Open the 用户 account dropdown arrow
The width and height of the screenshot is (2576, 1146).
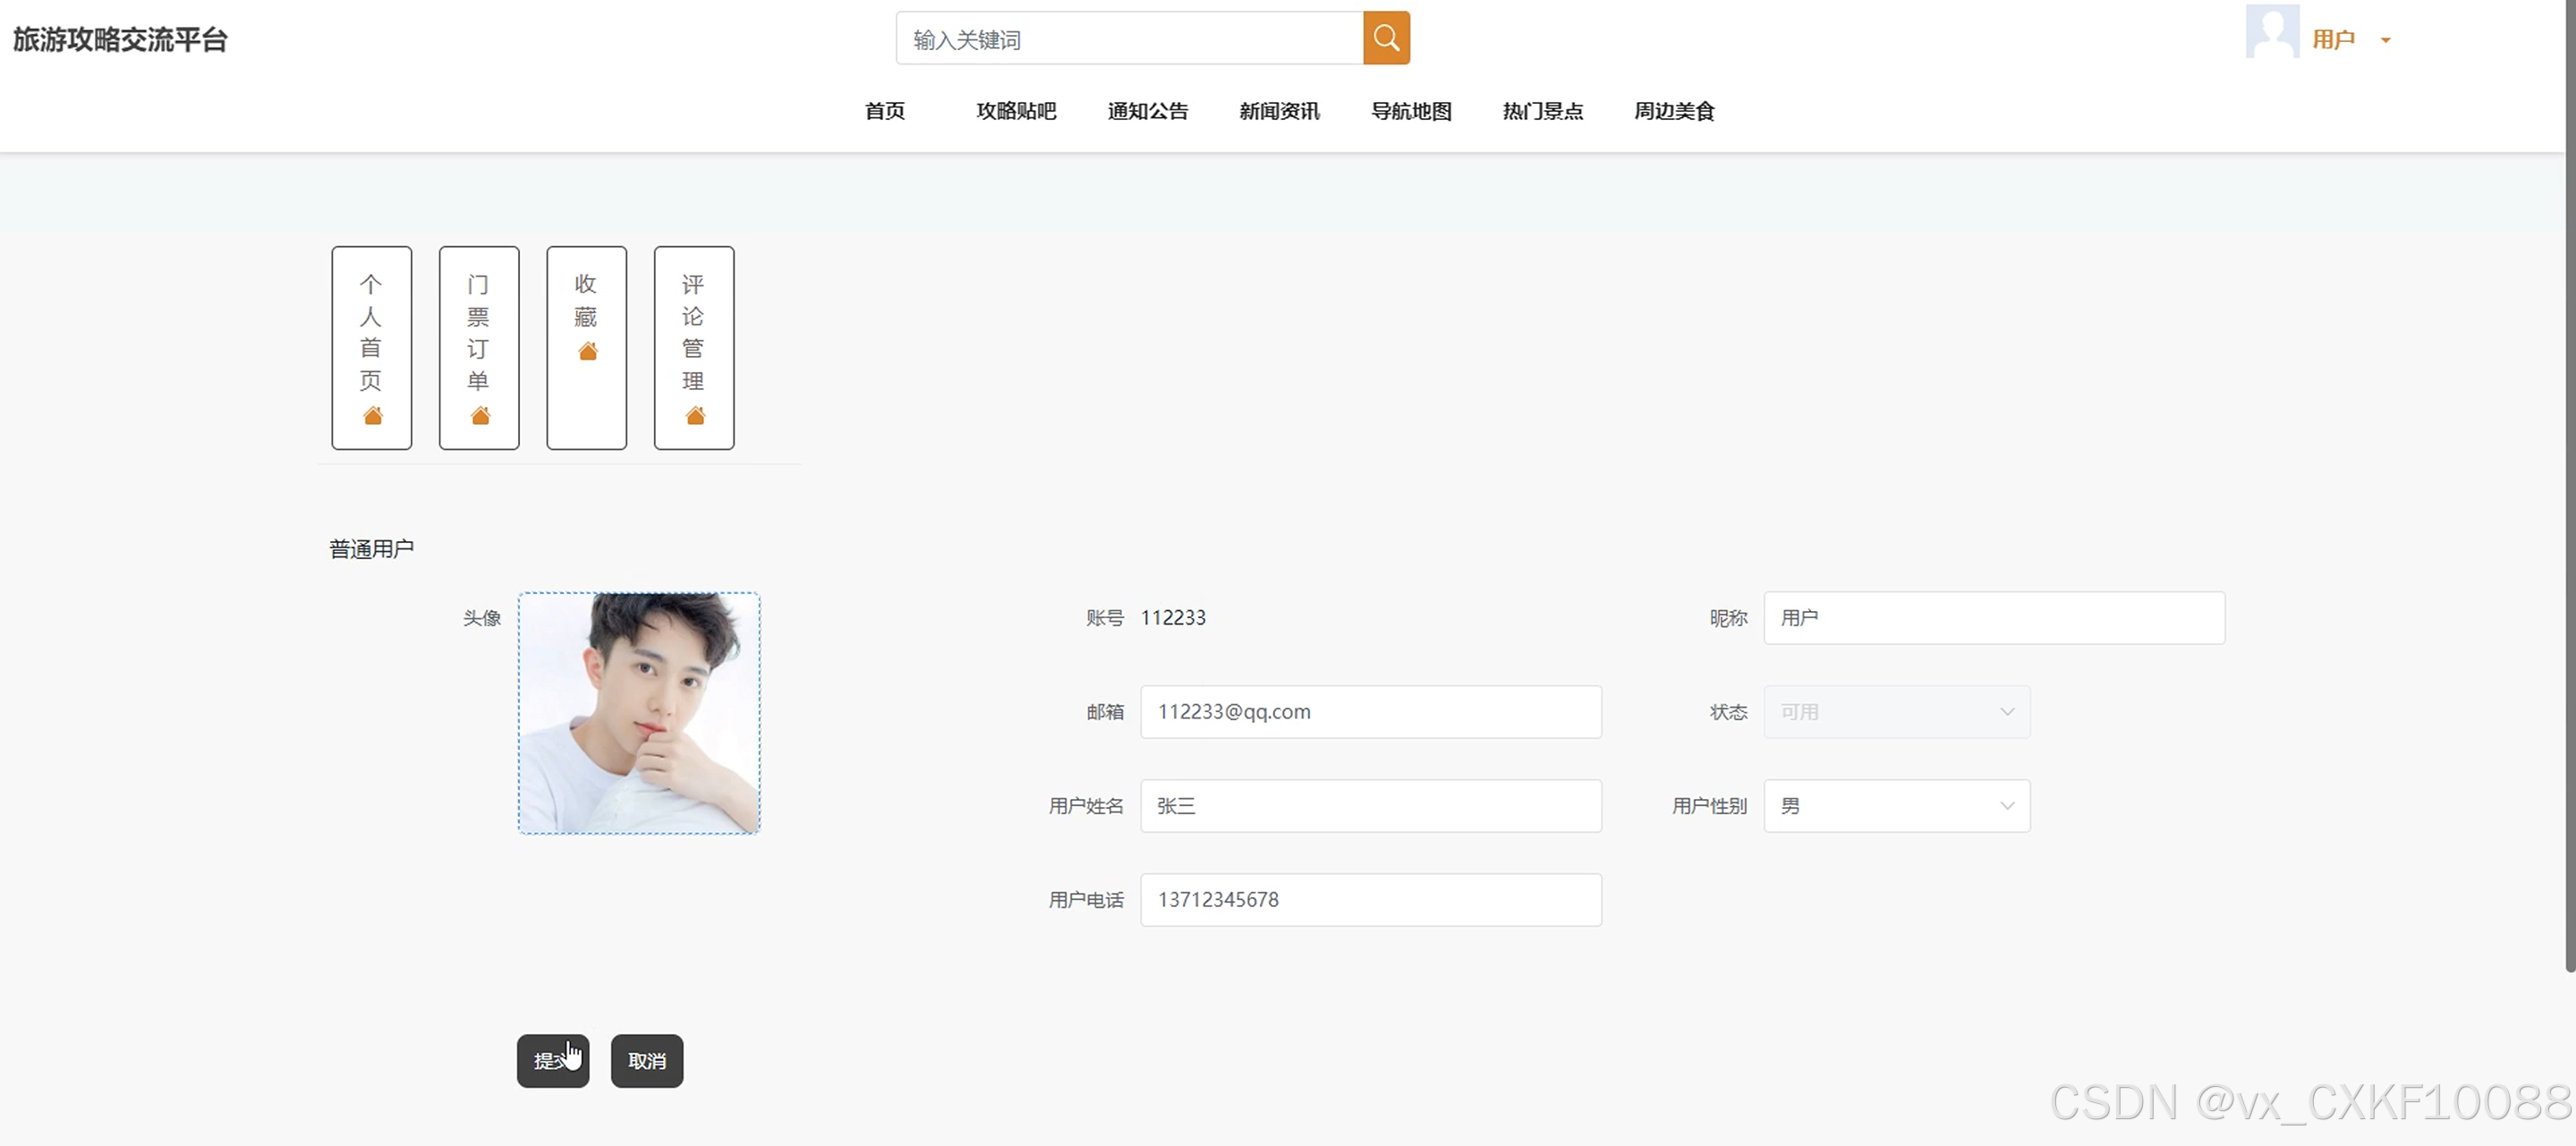click(2386, 40)
